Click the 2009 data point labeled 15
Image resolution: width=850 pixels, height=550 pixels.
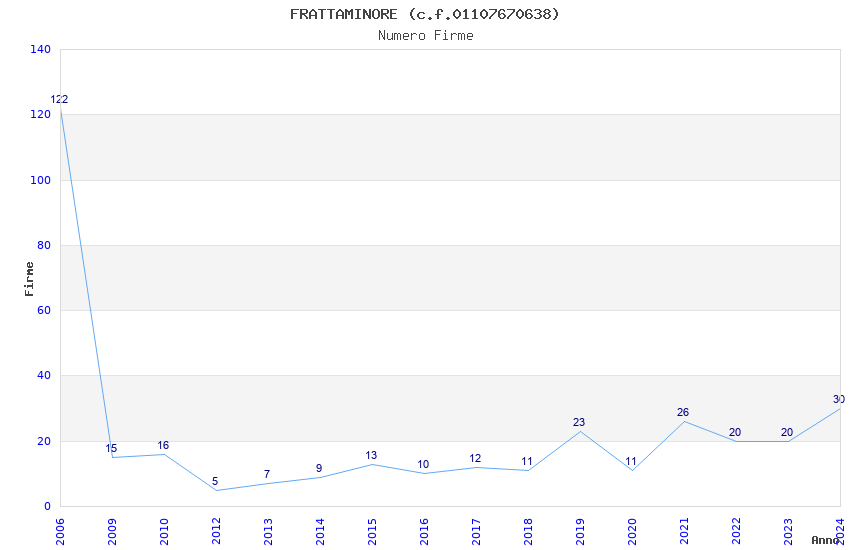tap(112, 457)
